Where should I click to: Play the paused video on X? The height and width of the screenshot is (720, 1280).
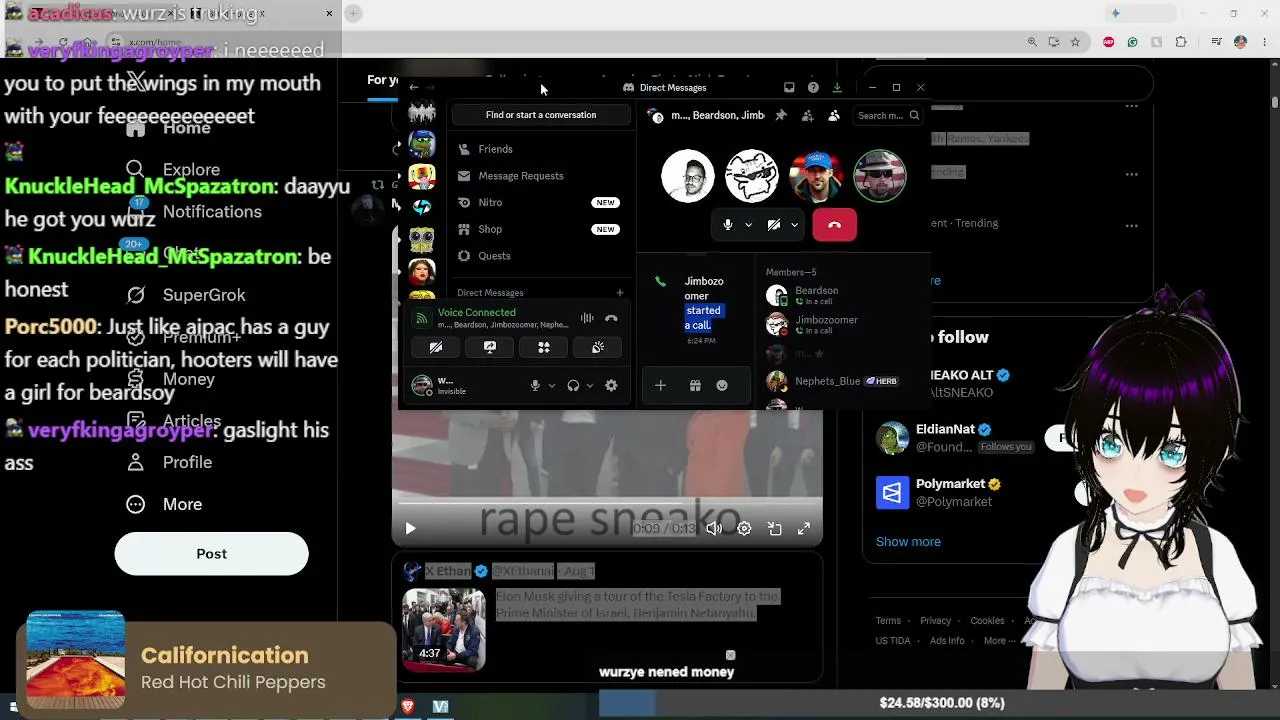click(410, 529)
